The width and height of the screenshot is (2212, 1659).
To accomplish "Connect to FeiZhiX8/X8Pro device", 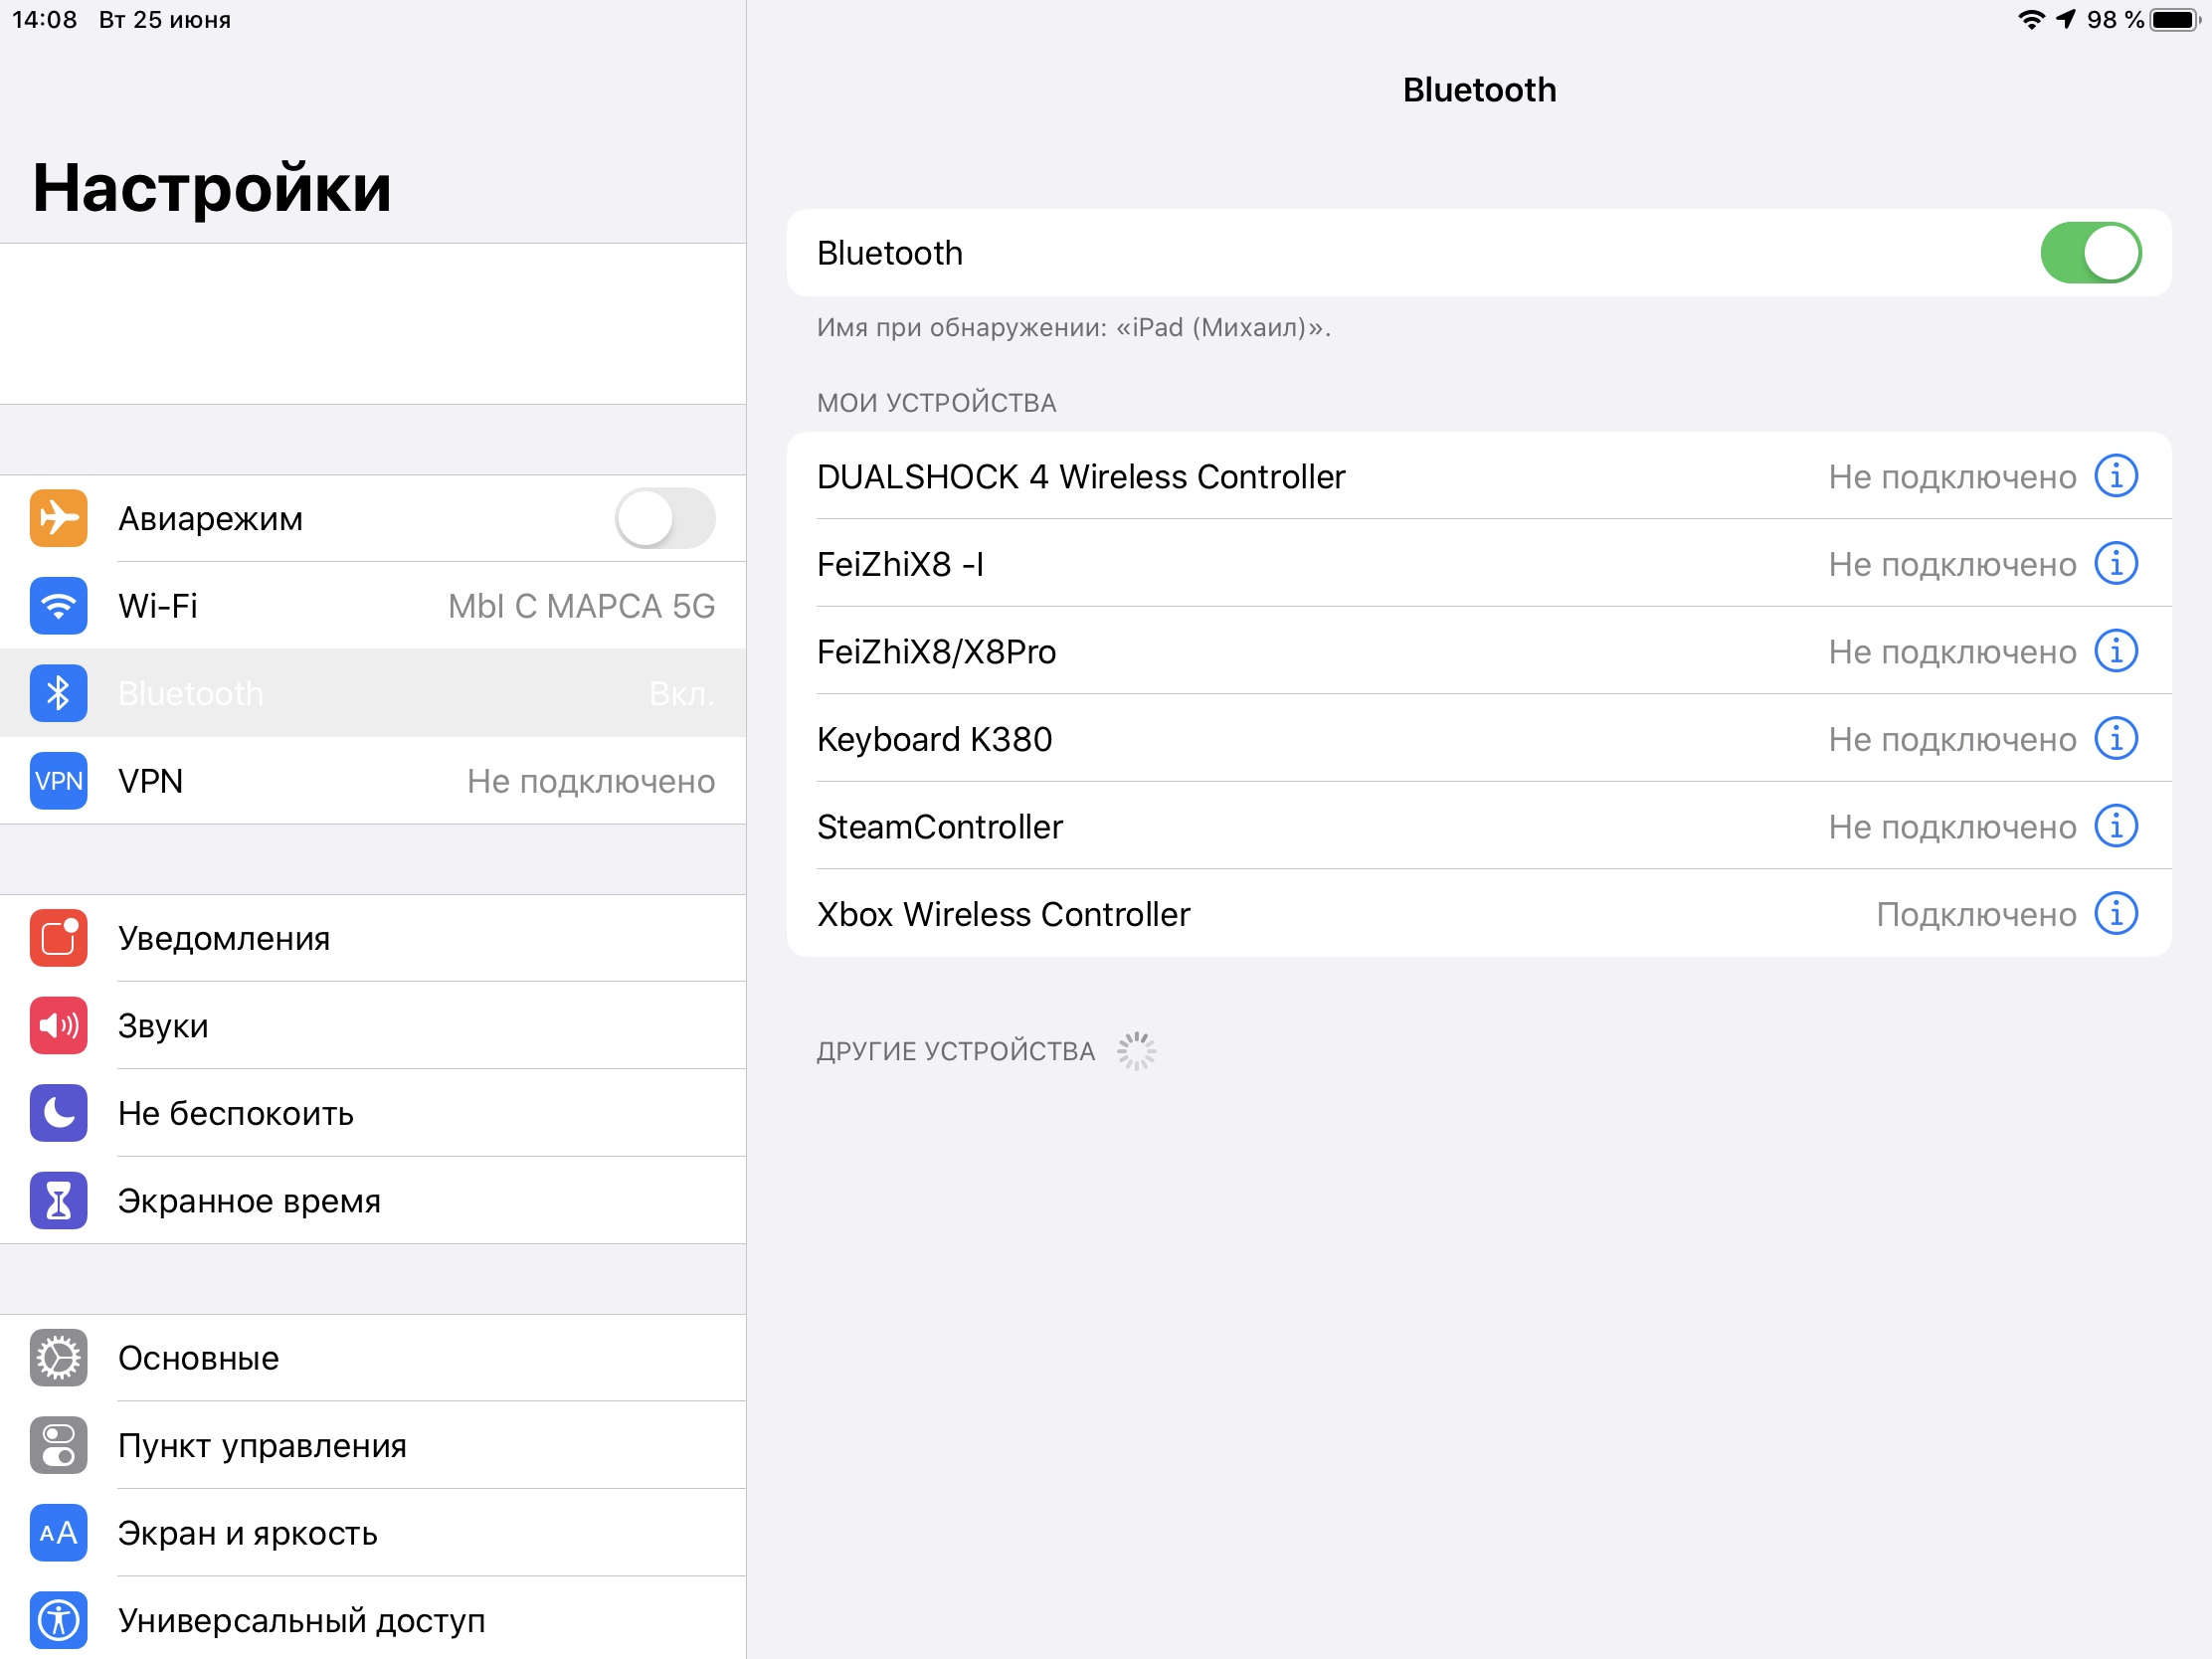I will coord(1300,652).
